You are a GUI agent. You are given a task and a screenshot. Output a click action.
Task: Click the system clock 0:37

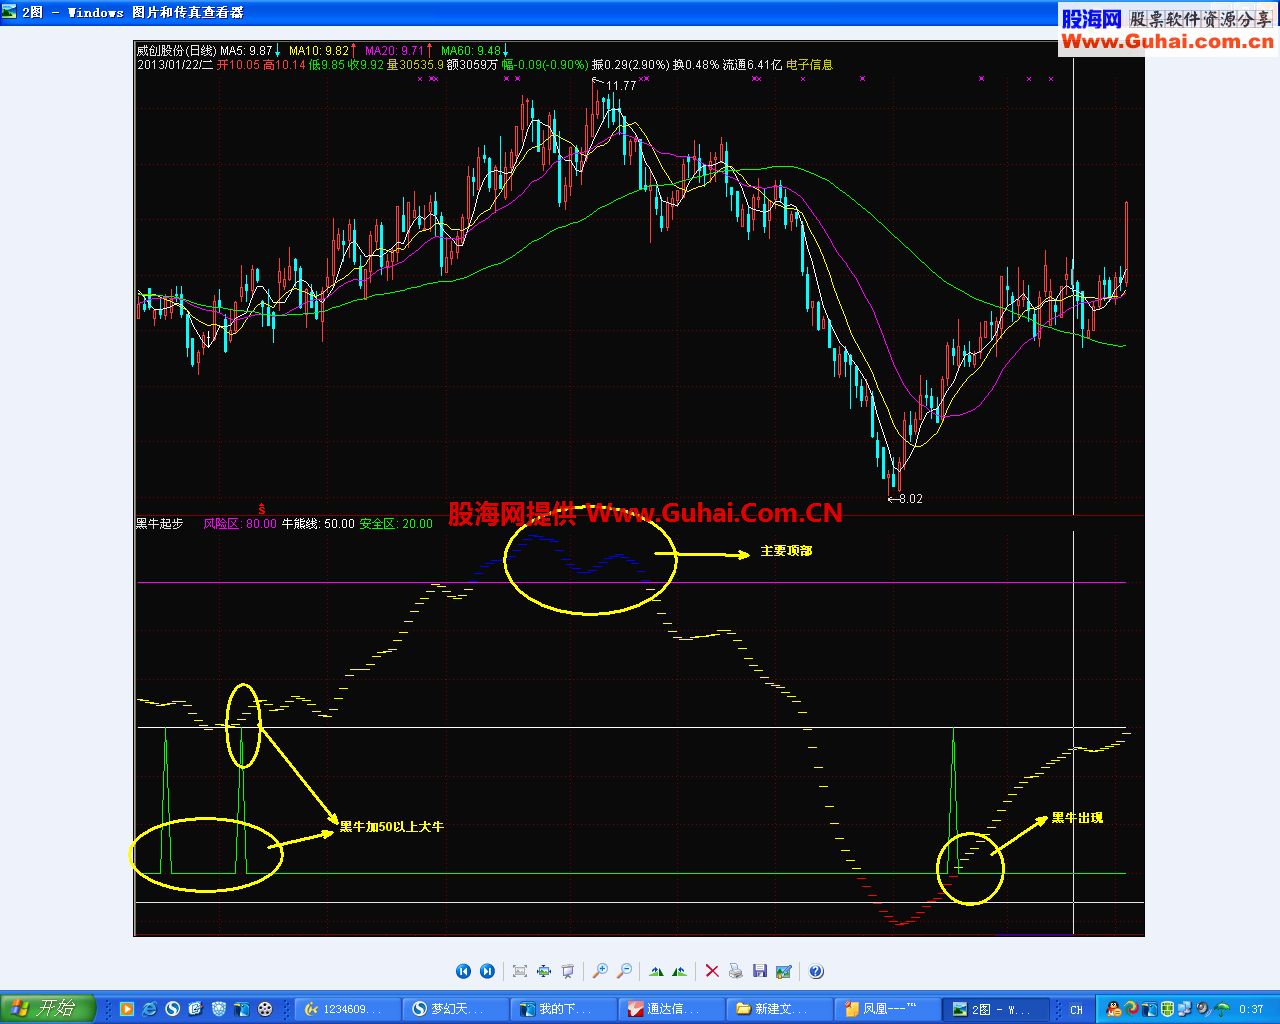(x=1251, y=1010)
